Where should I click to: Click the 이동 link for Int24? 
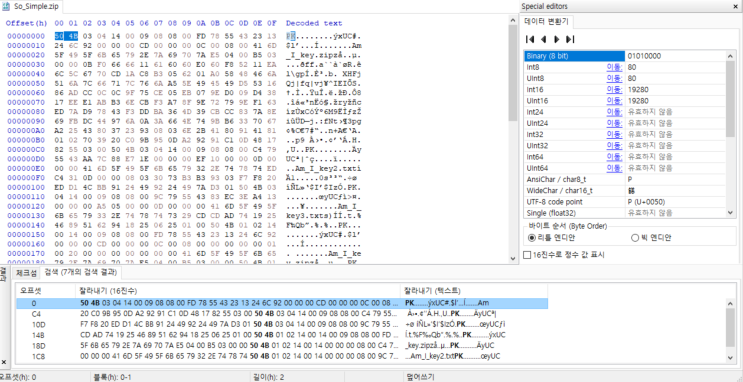(x=614, y=112)
